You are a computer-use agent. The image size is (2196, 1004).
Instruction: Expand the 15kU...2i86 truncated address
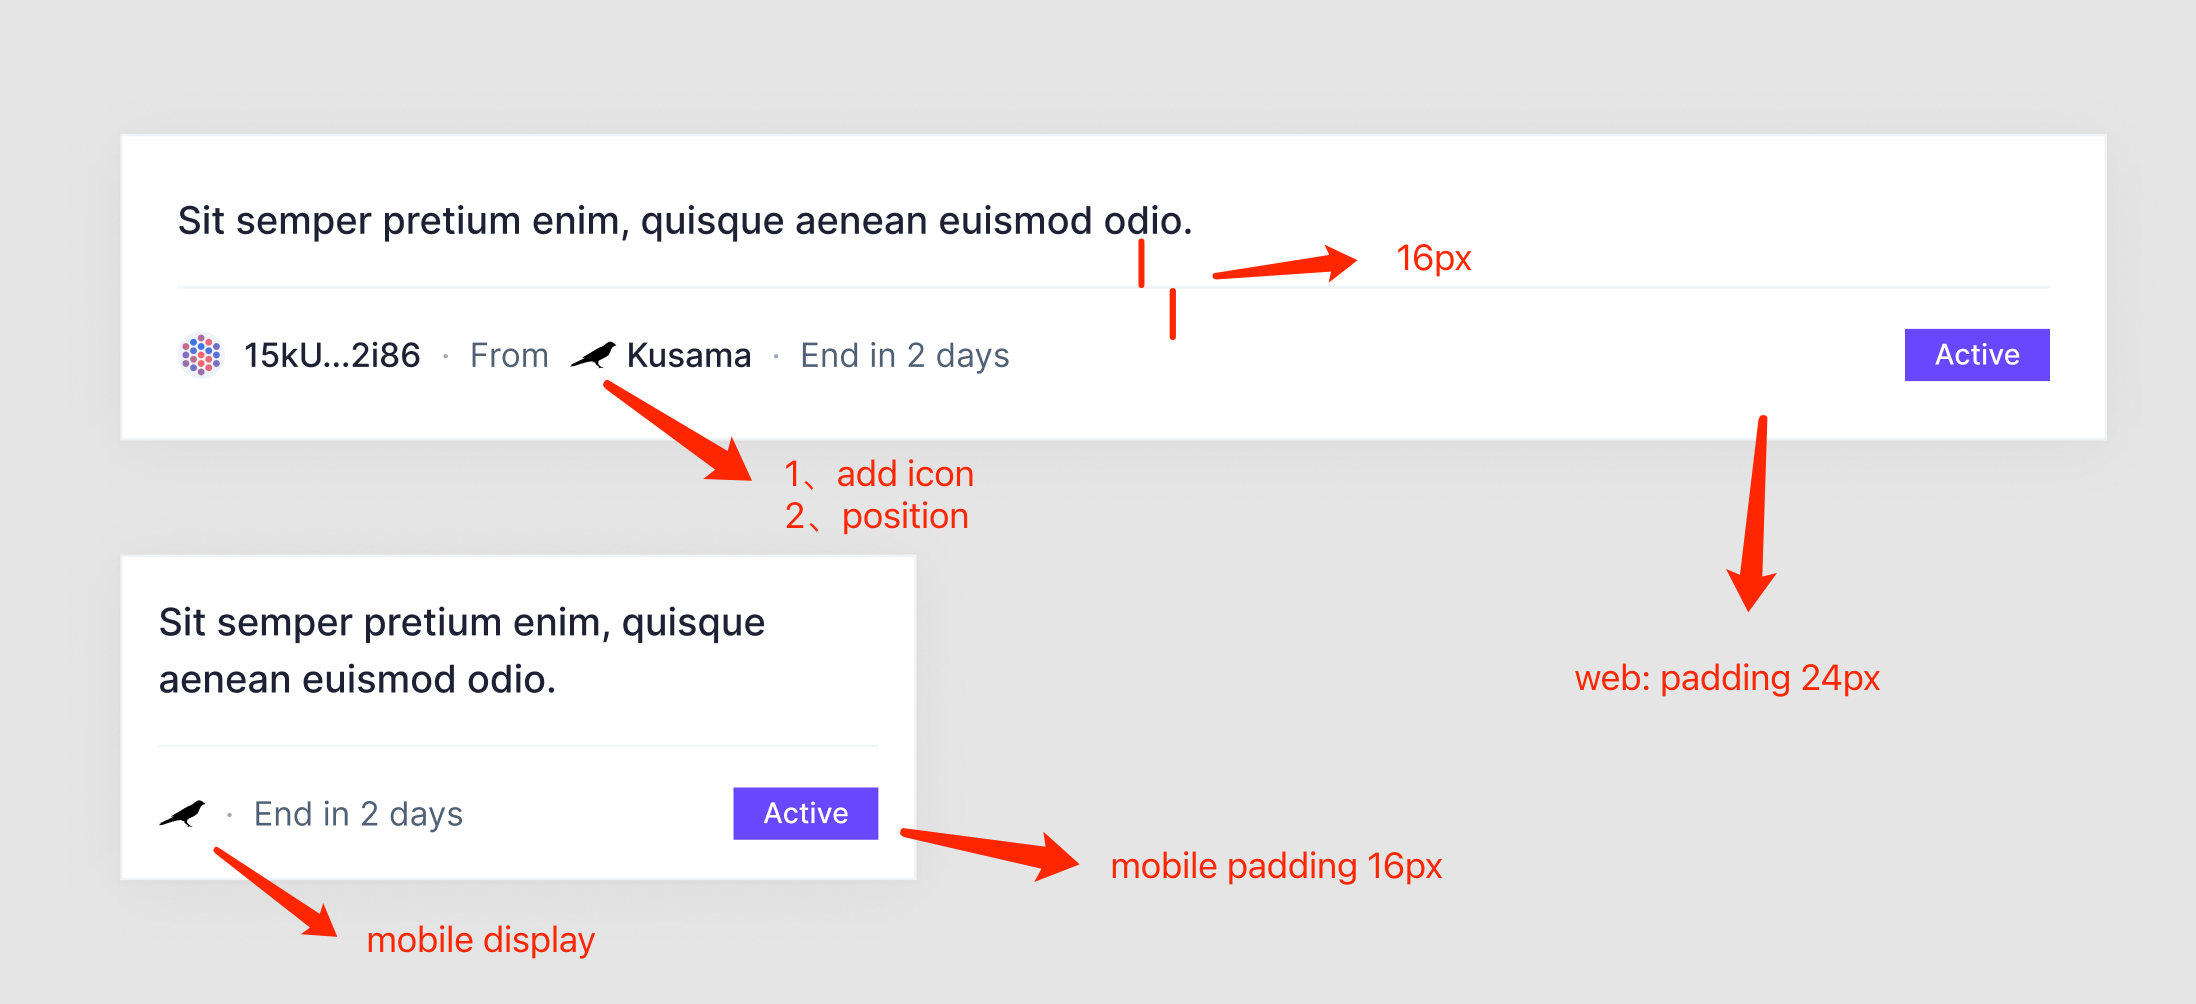331,354
